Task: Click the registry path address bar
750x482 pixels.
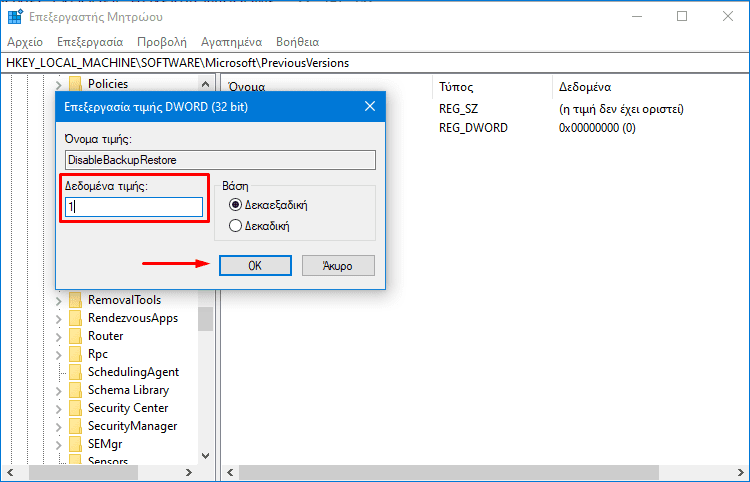Action: 375,63
